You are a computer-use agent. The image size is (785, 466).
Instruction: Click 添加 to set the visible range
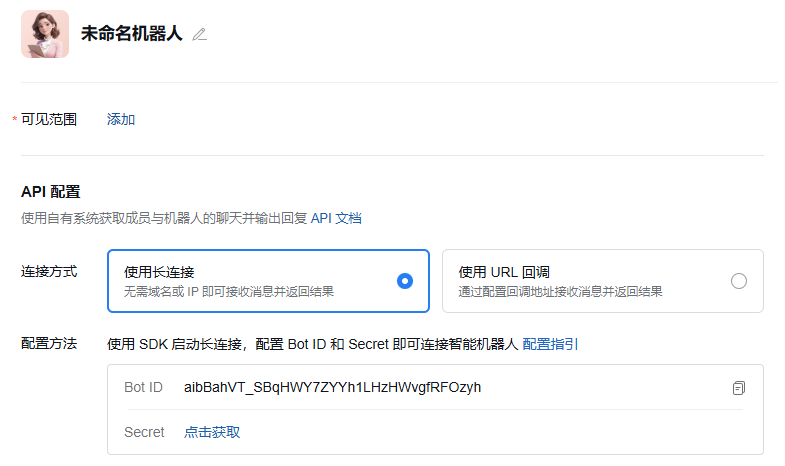[x=121, y=120]
